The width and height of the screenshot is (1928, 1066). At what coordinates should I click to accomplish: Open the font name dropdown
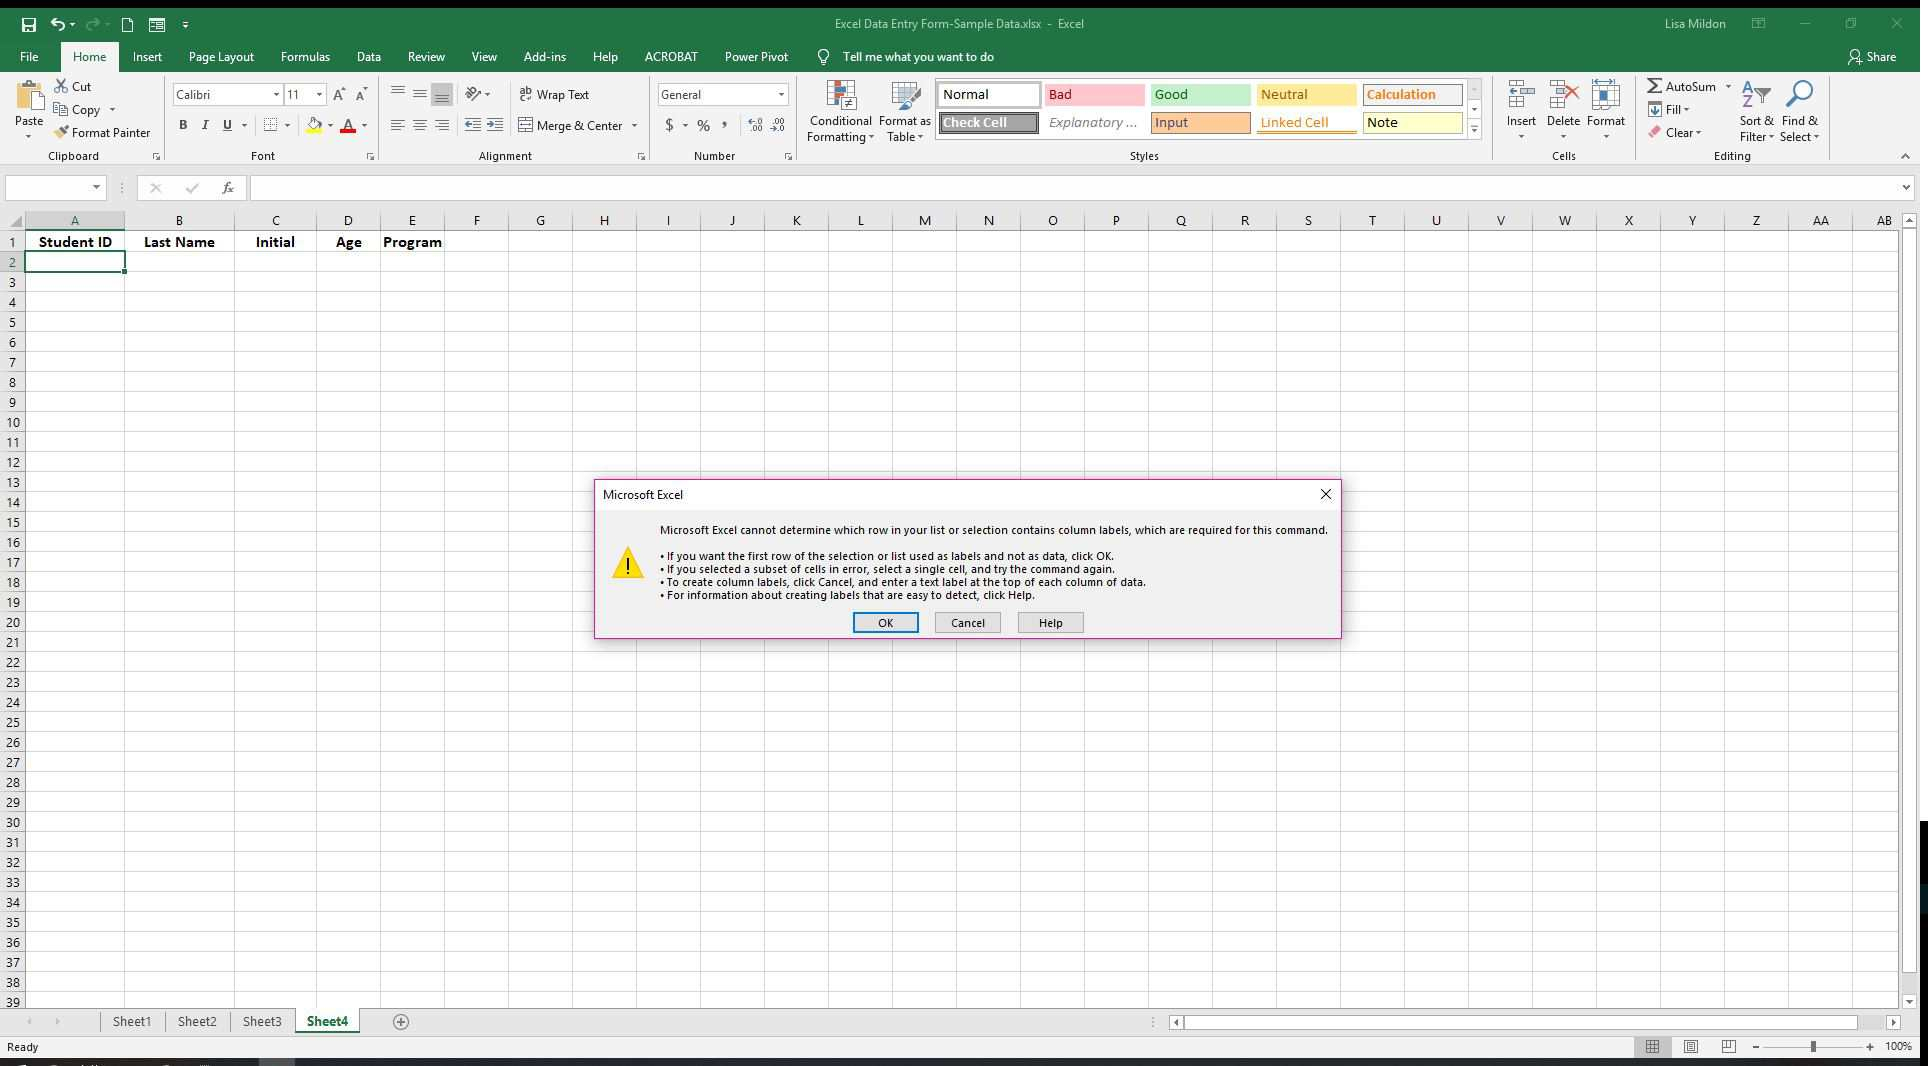(x=276, y=94)
